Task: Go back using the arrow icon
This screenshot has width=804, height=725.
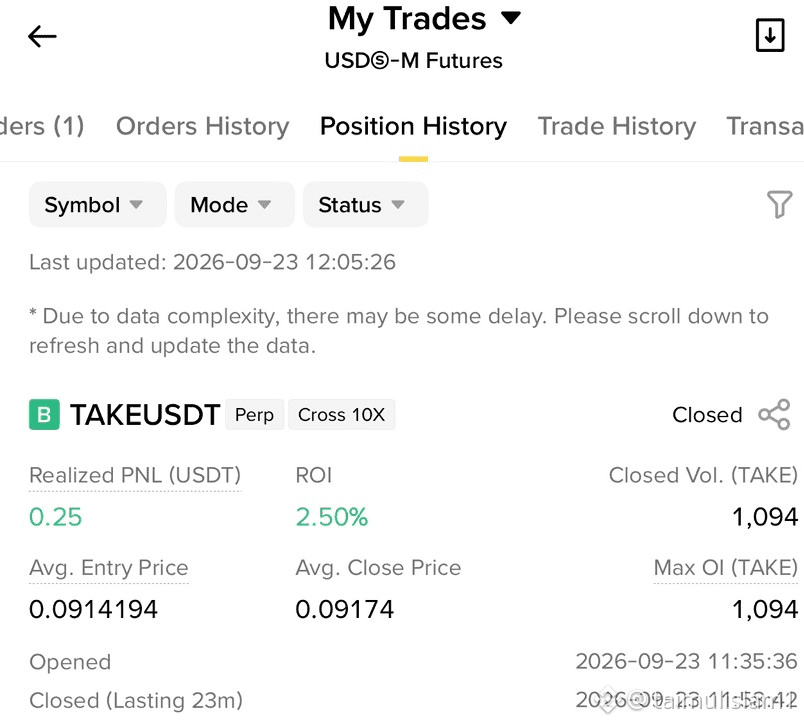Action: point(42,36)
